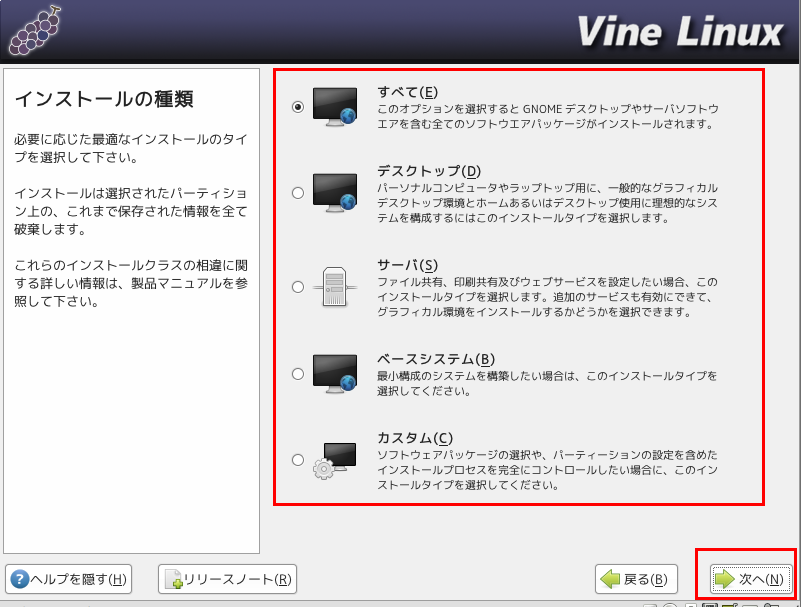Click the help paragraph about 選択されたパーティション

pyautogui.click(x=131, y=211)
